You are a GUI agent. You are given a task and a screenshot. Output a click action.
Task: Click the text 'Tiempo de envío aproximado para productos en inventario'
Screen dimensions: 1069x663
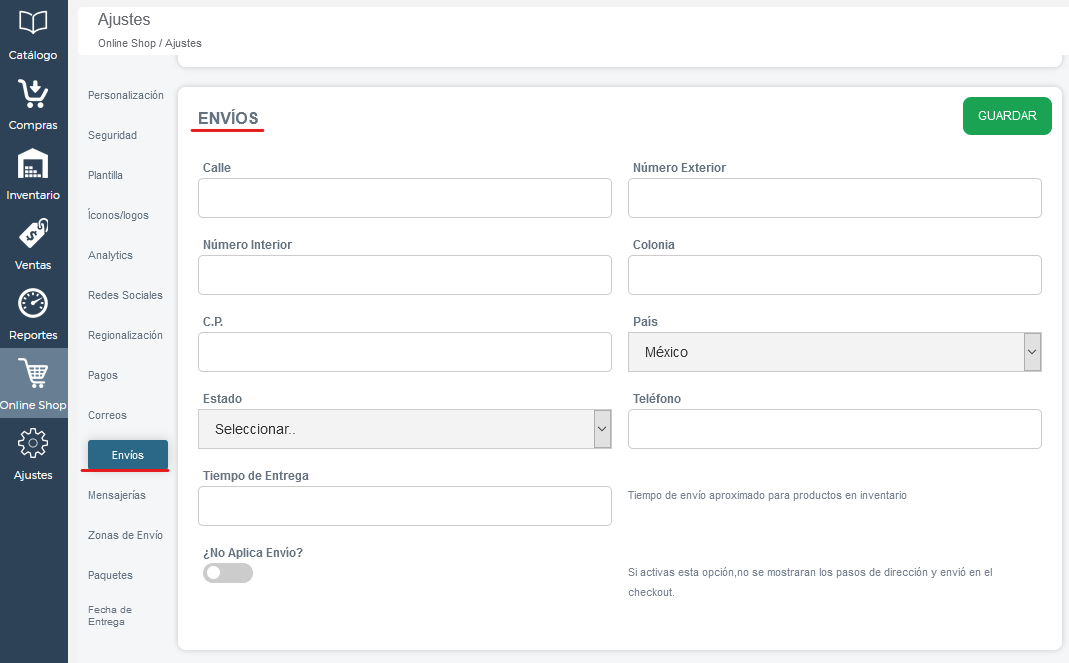767,495
